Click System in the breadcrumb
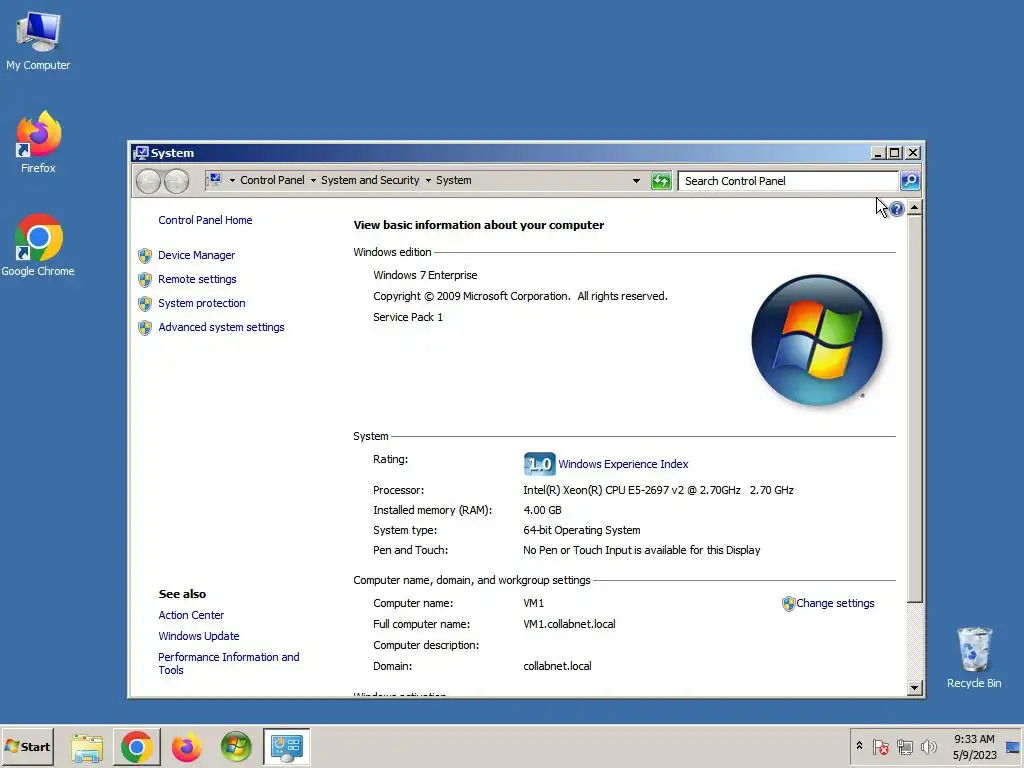Image resolution: width=1024 pixels, height=768 pixels. click(454, 180)
